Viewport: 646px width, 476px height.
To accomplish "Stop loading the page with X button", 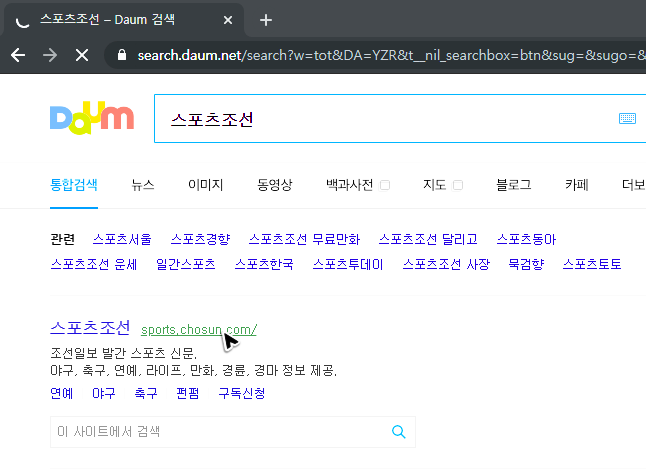I will tap(82, 55).
